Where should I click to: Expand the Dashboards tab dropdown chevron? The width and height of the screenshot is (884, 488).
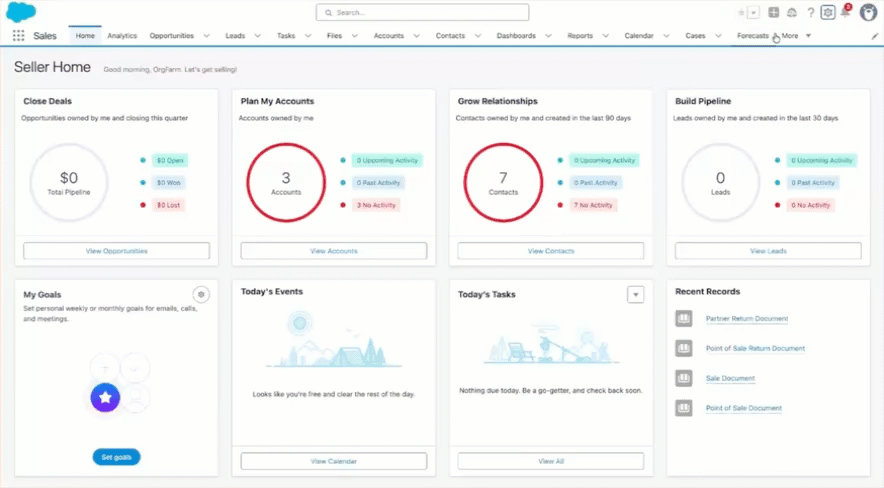pos(548,36)
